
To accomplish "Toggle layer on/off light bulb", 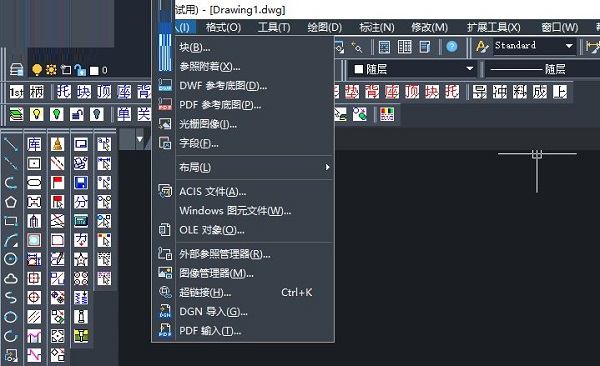I will (x=37, y=70).
